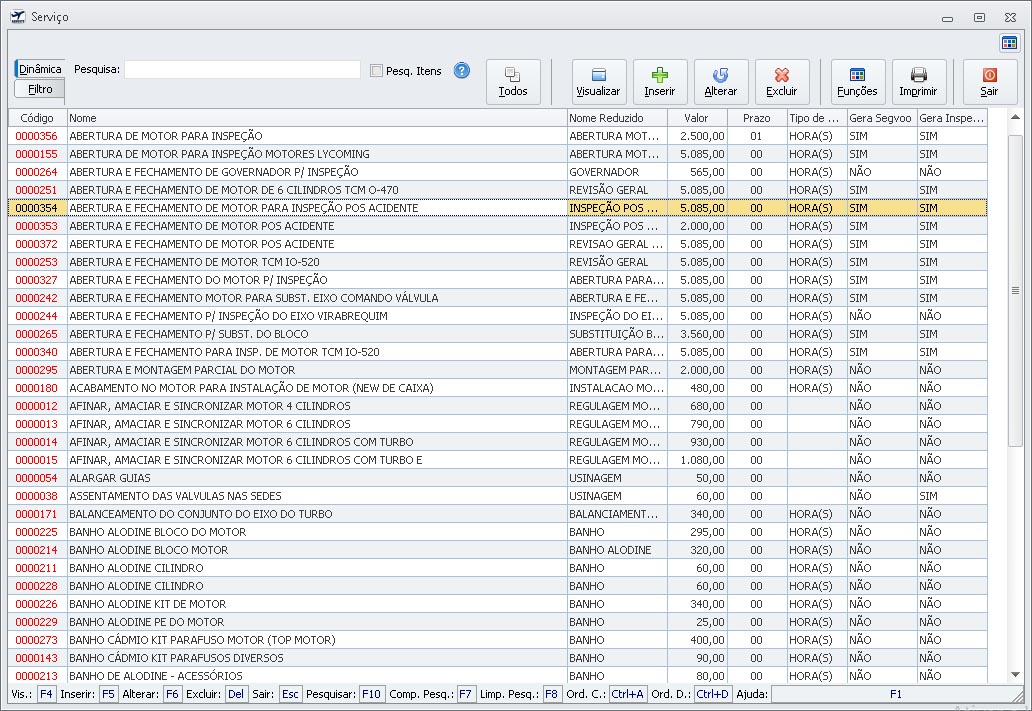Switch to the Dinâmica tab
The height and width of the screenshot is (711, 1032).
point(40,69)
